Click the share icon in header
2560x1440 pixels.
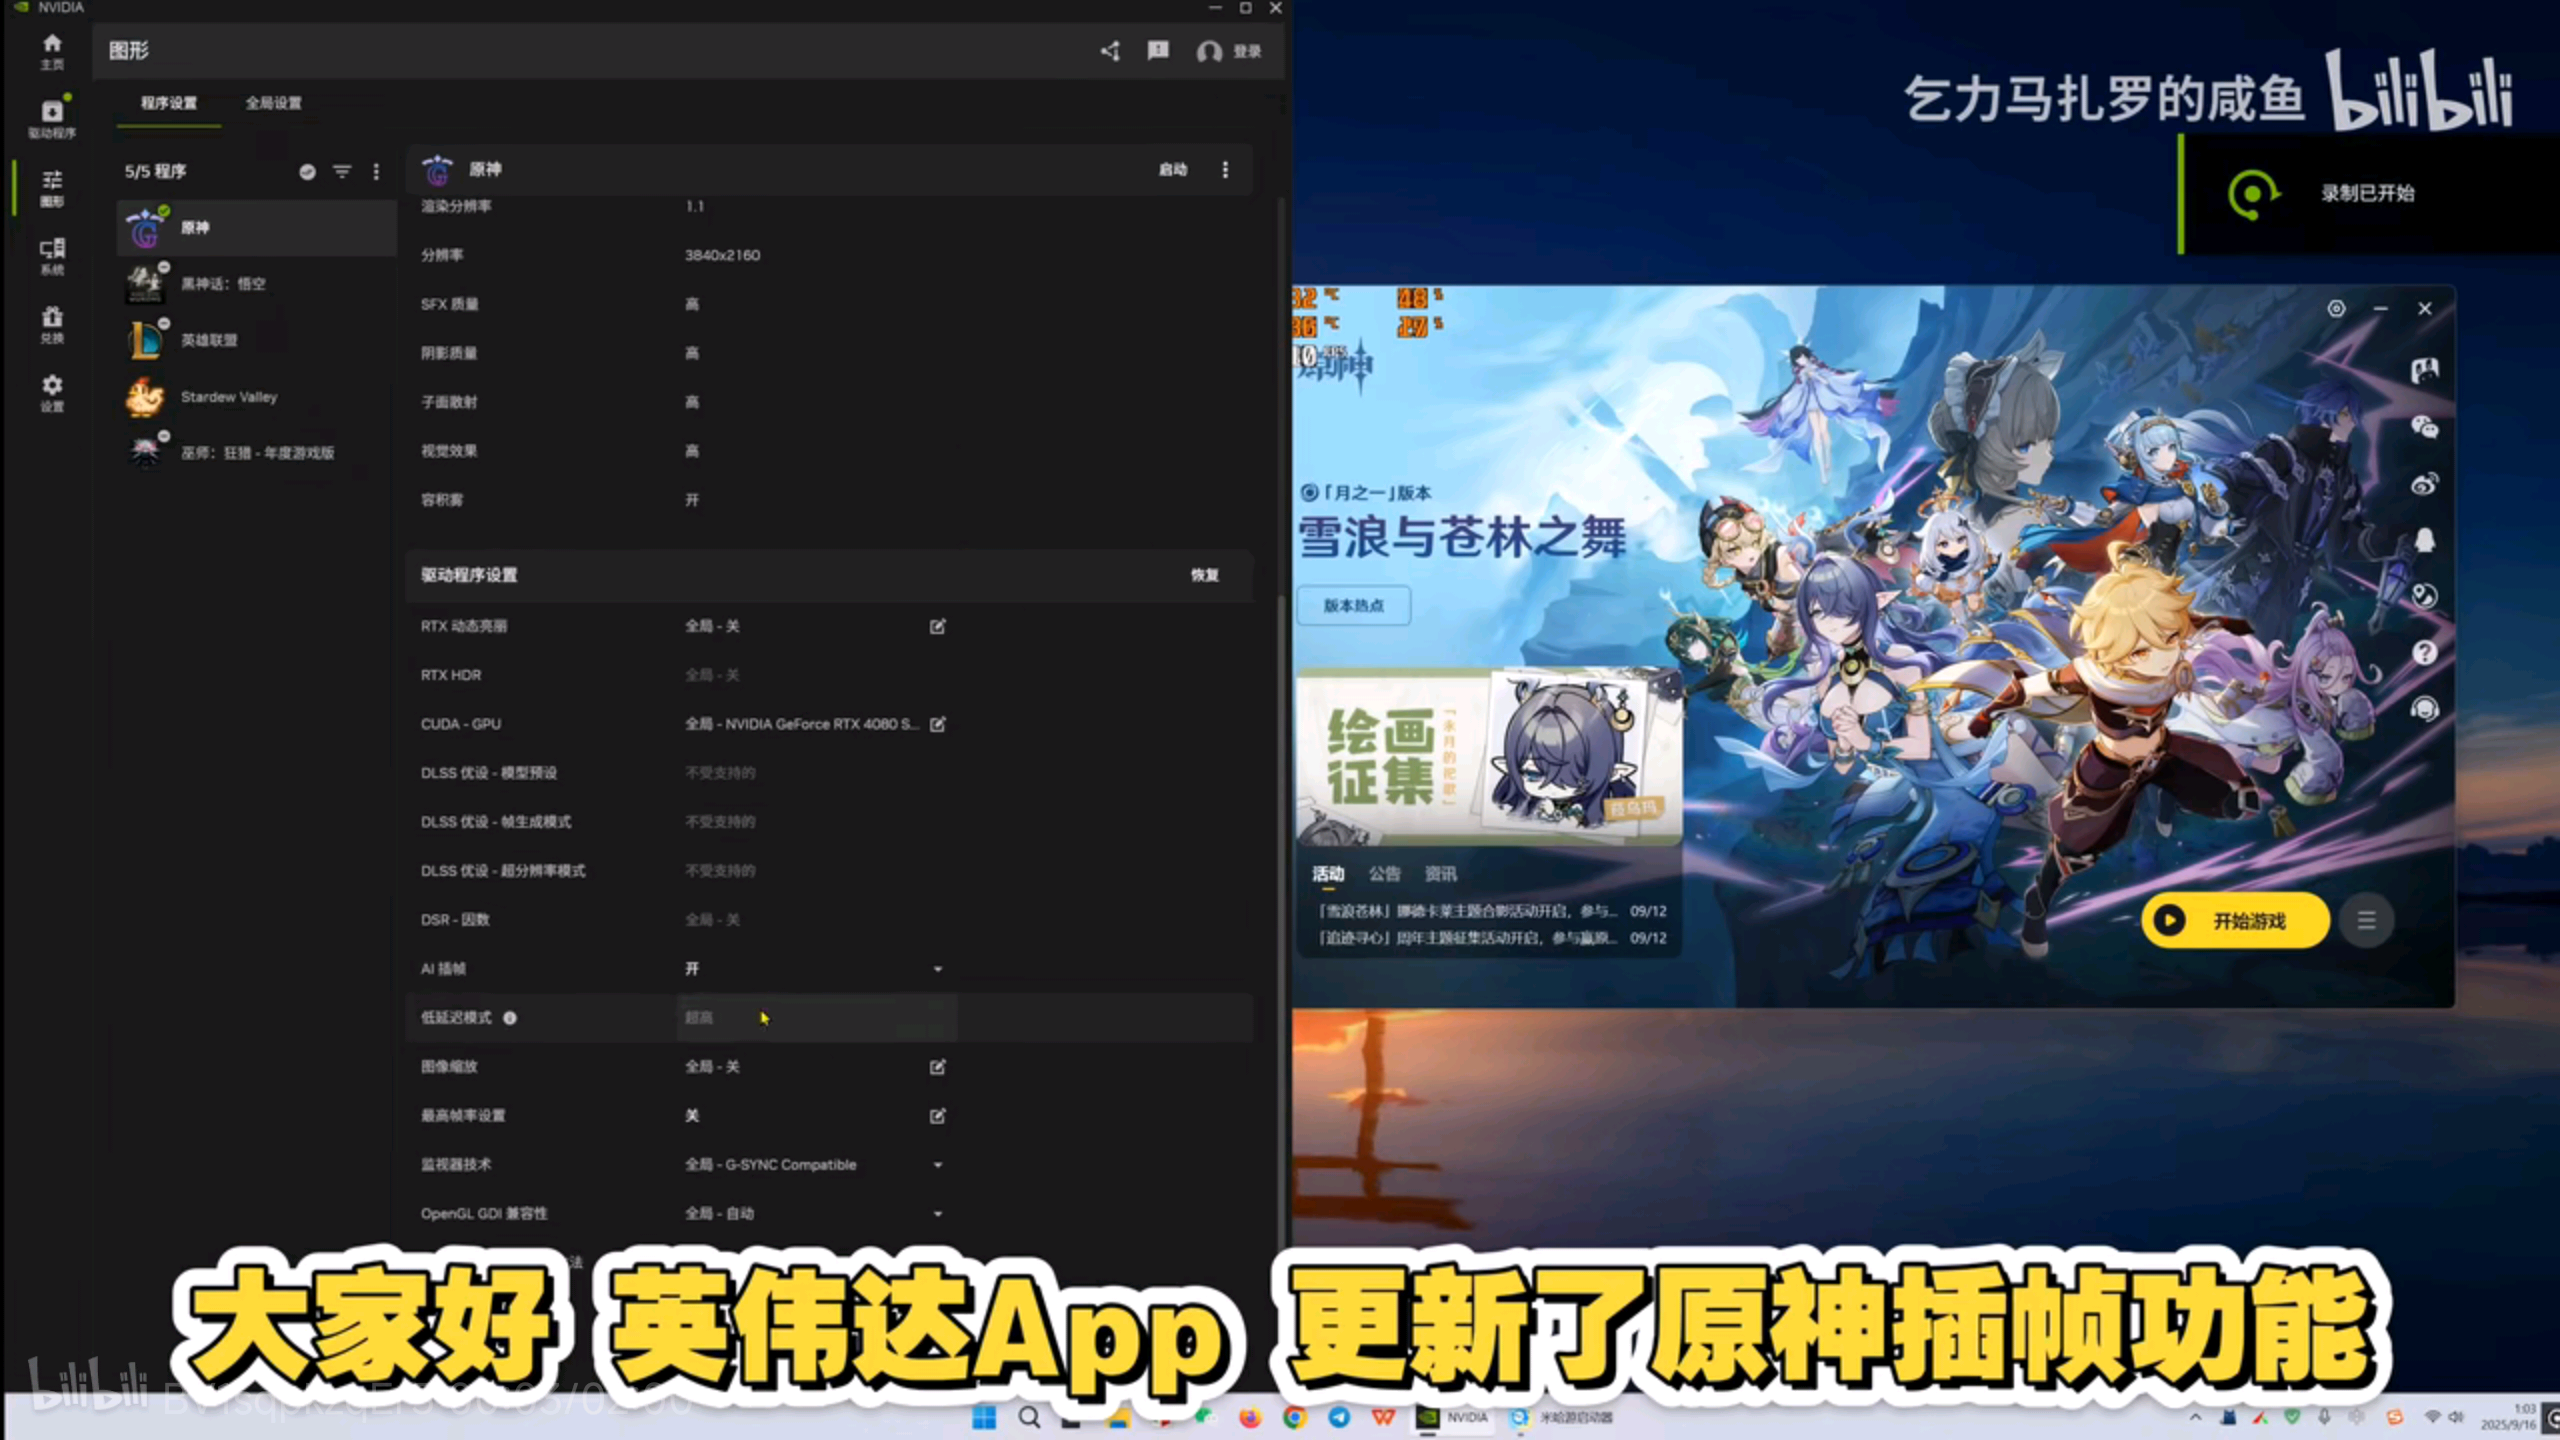(x=1110, y=51)
